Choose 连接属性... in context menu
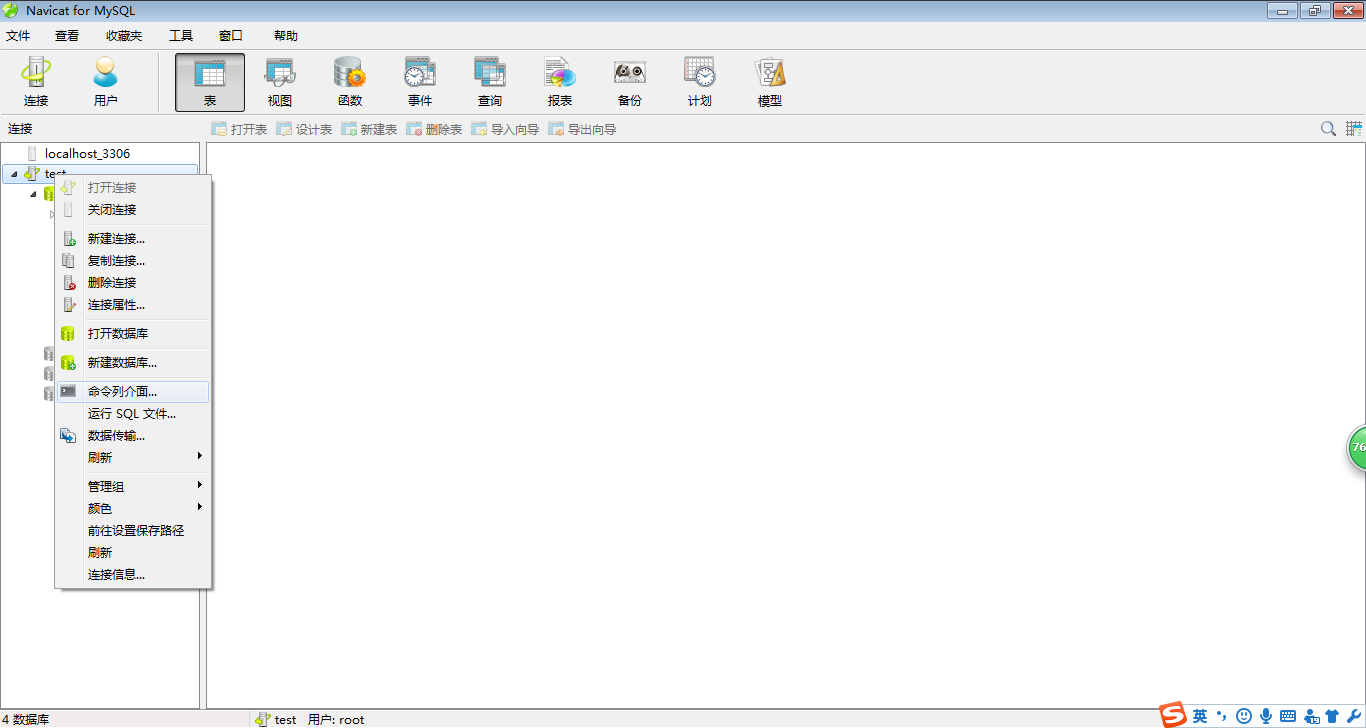 coord(133,305)
